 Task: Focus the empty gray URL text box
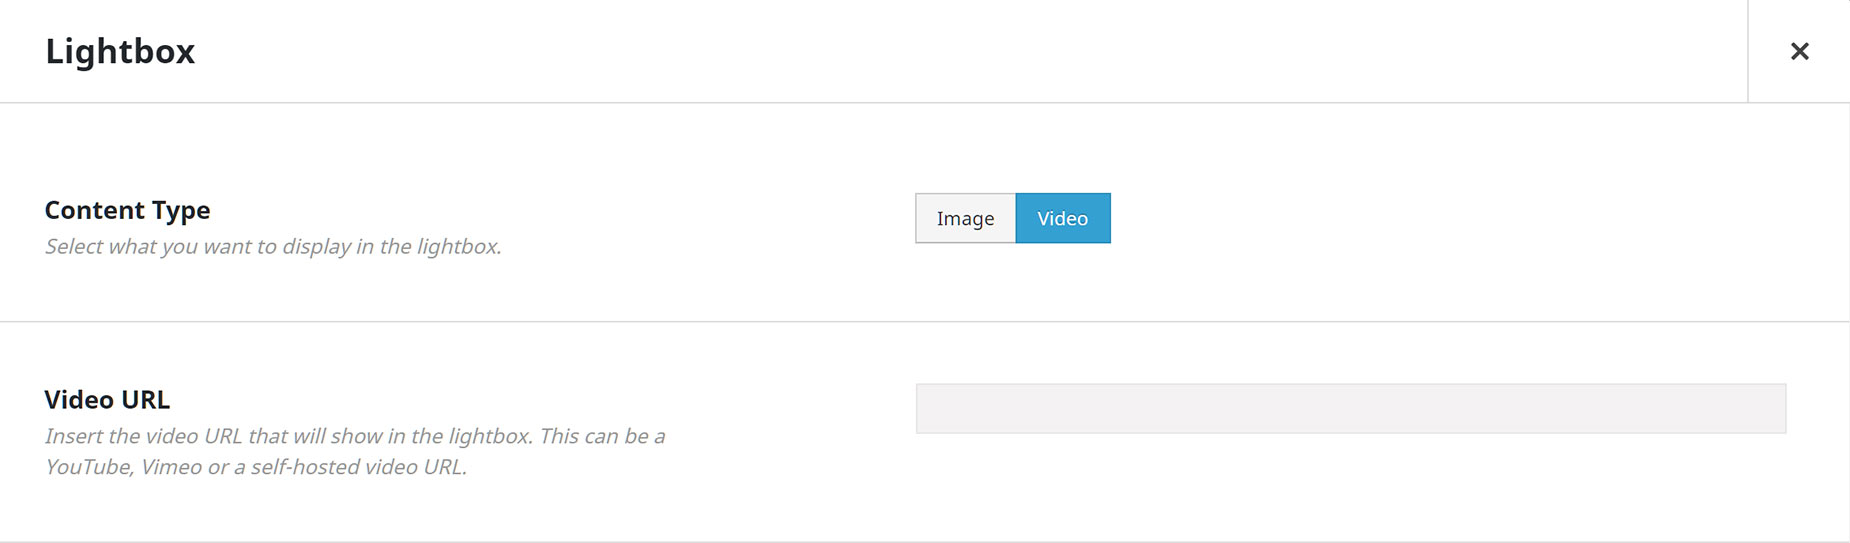[1351, 408]
